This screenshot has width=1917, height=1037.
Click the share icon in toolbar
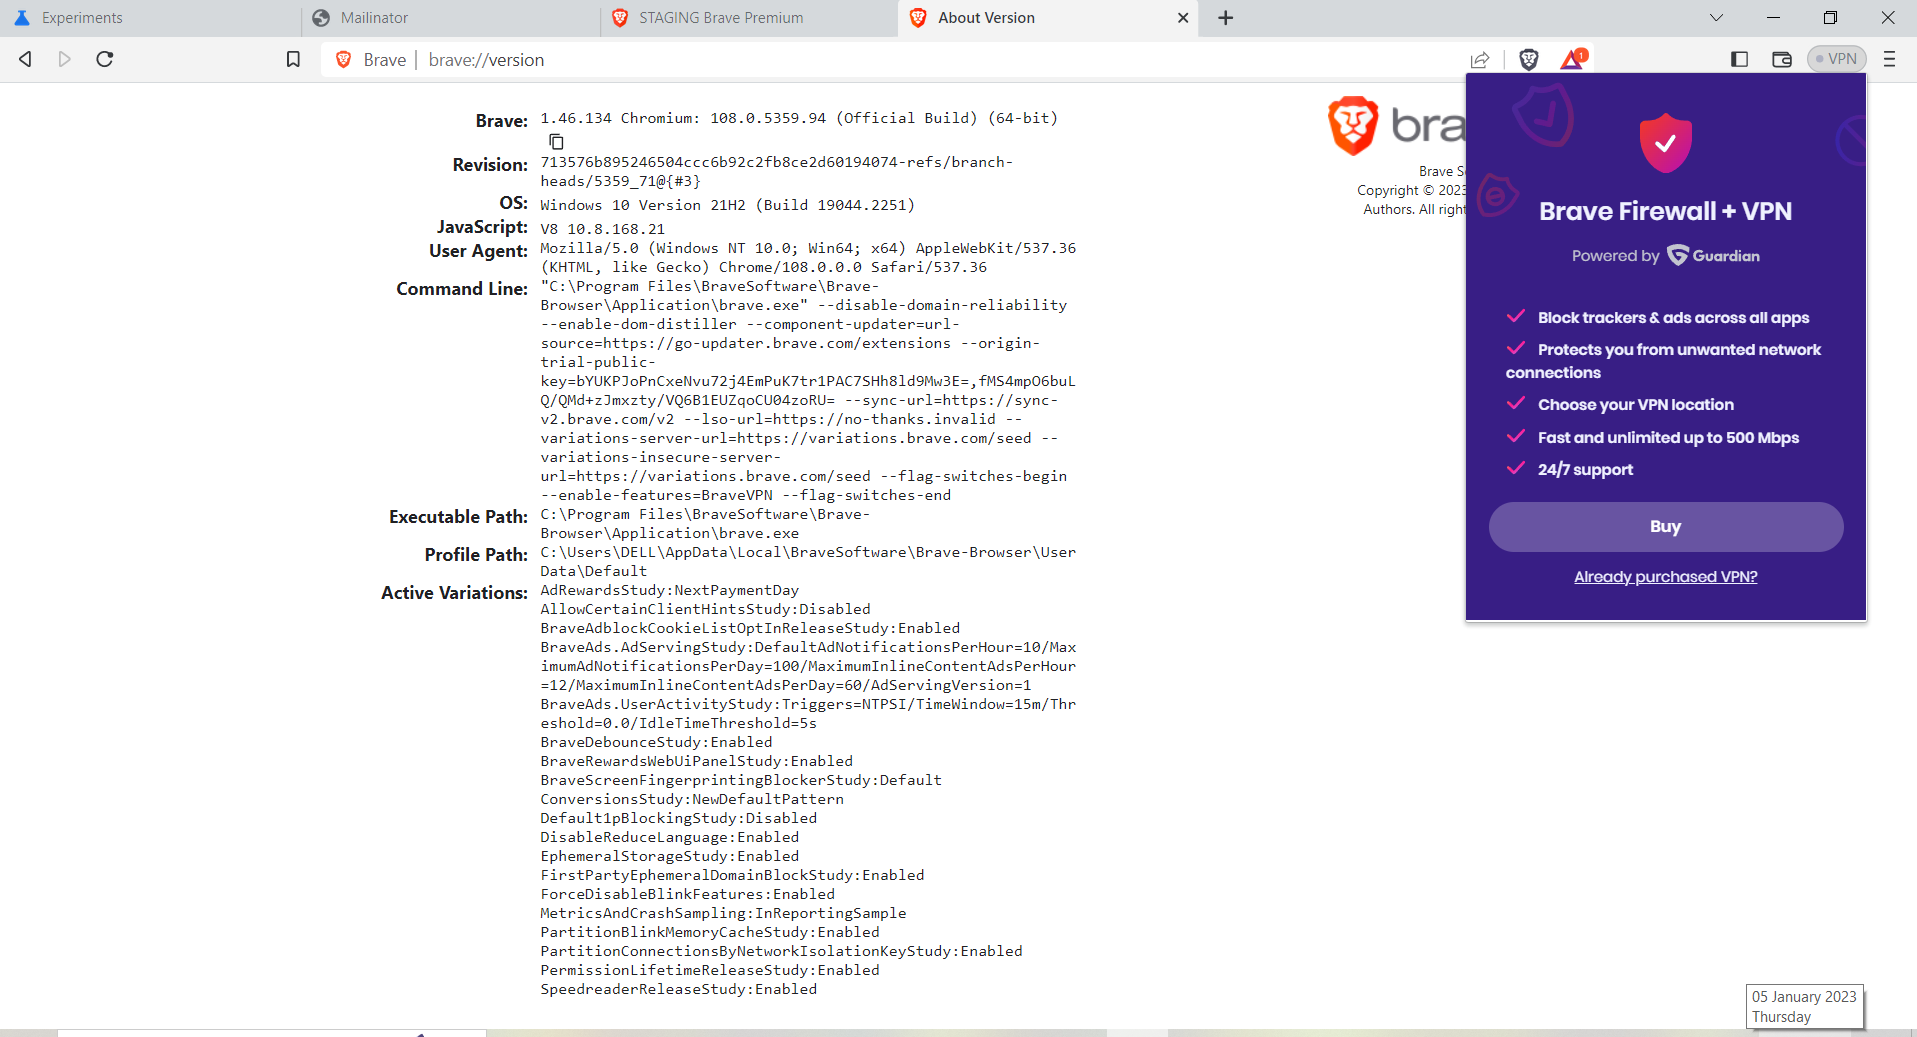(1480, 59)
